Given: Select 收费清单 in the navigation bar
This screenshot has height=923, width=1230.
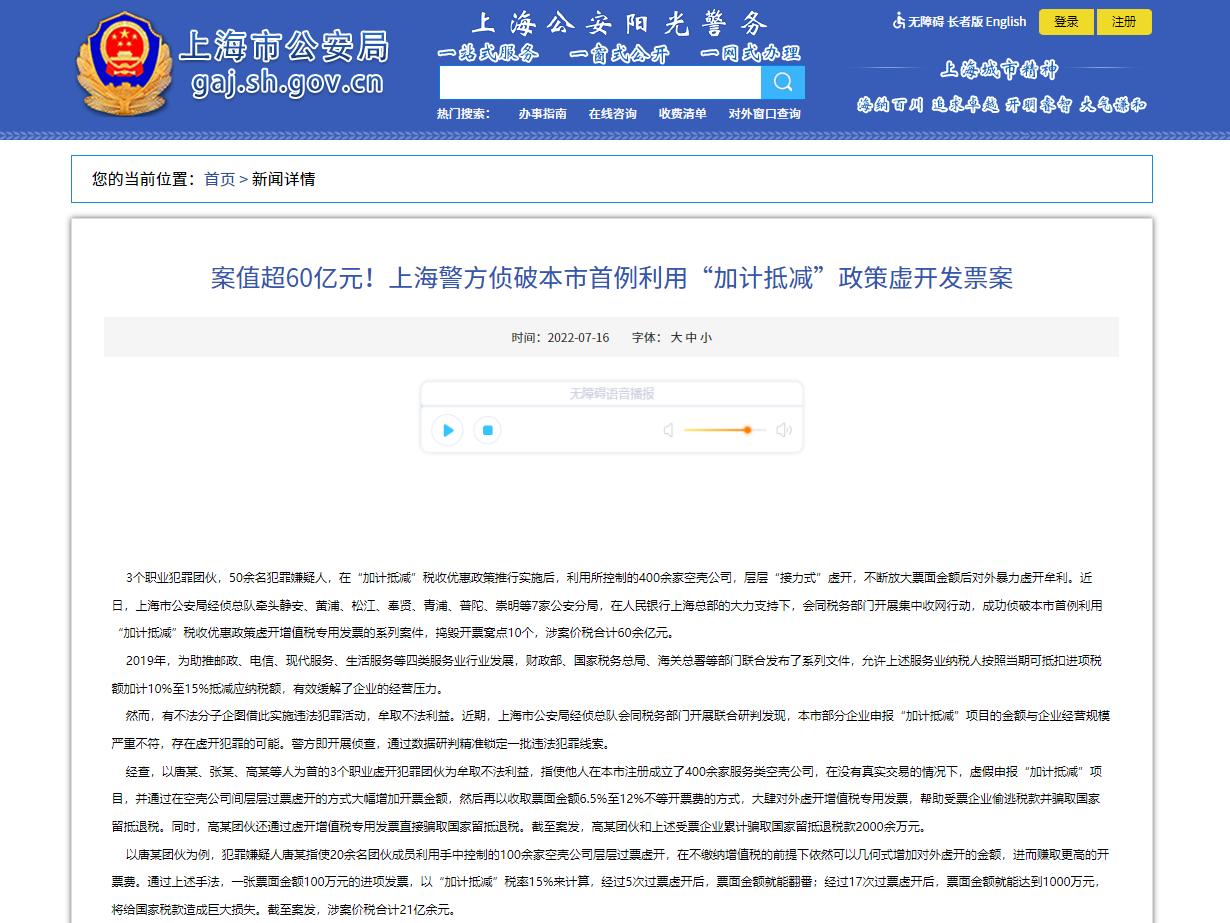Looking at the screenshot, I should [x=684, y=113].
